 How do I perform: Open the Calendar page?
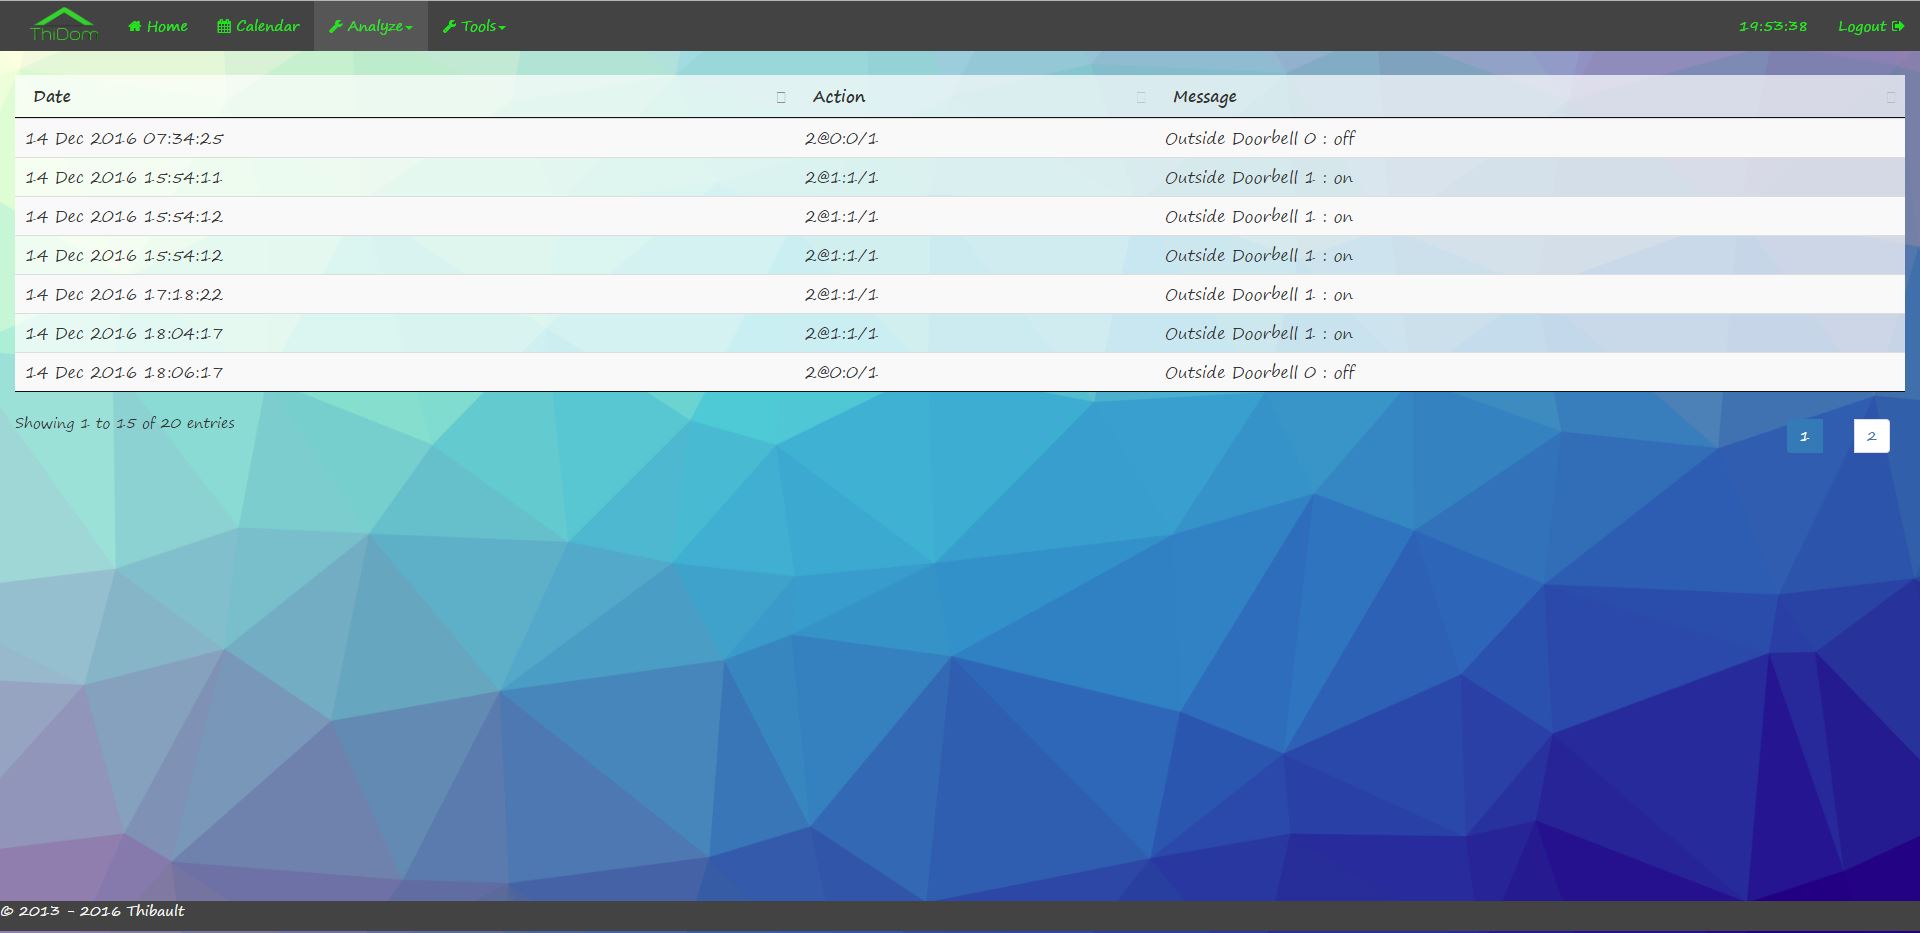point(258,26)
